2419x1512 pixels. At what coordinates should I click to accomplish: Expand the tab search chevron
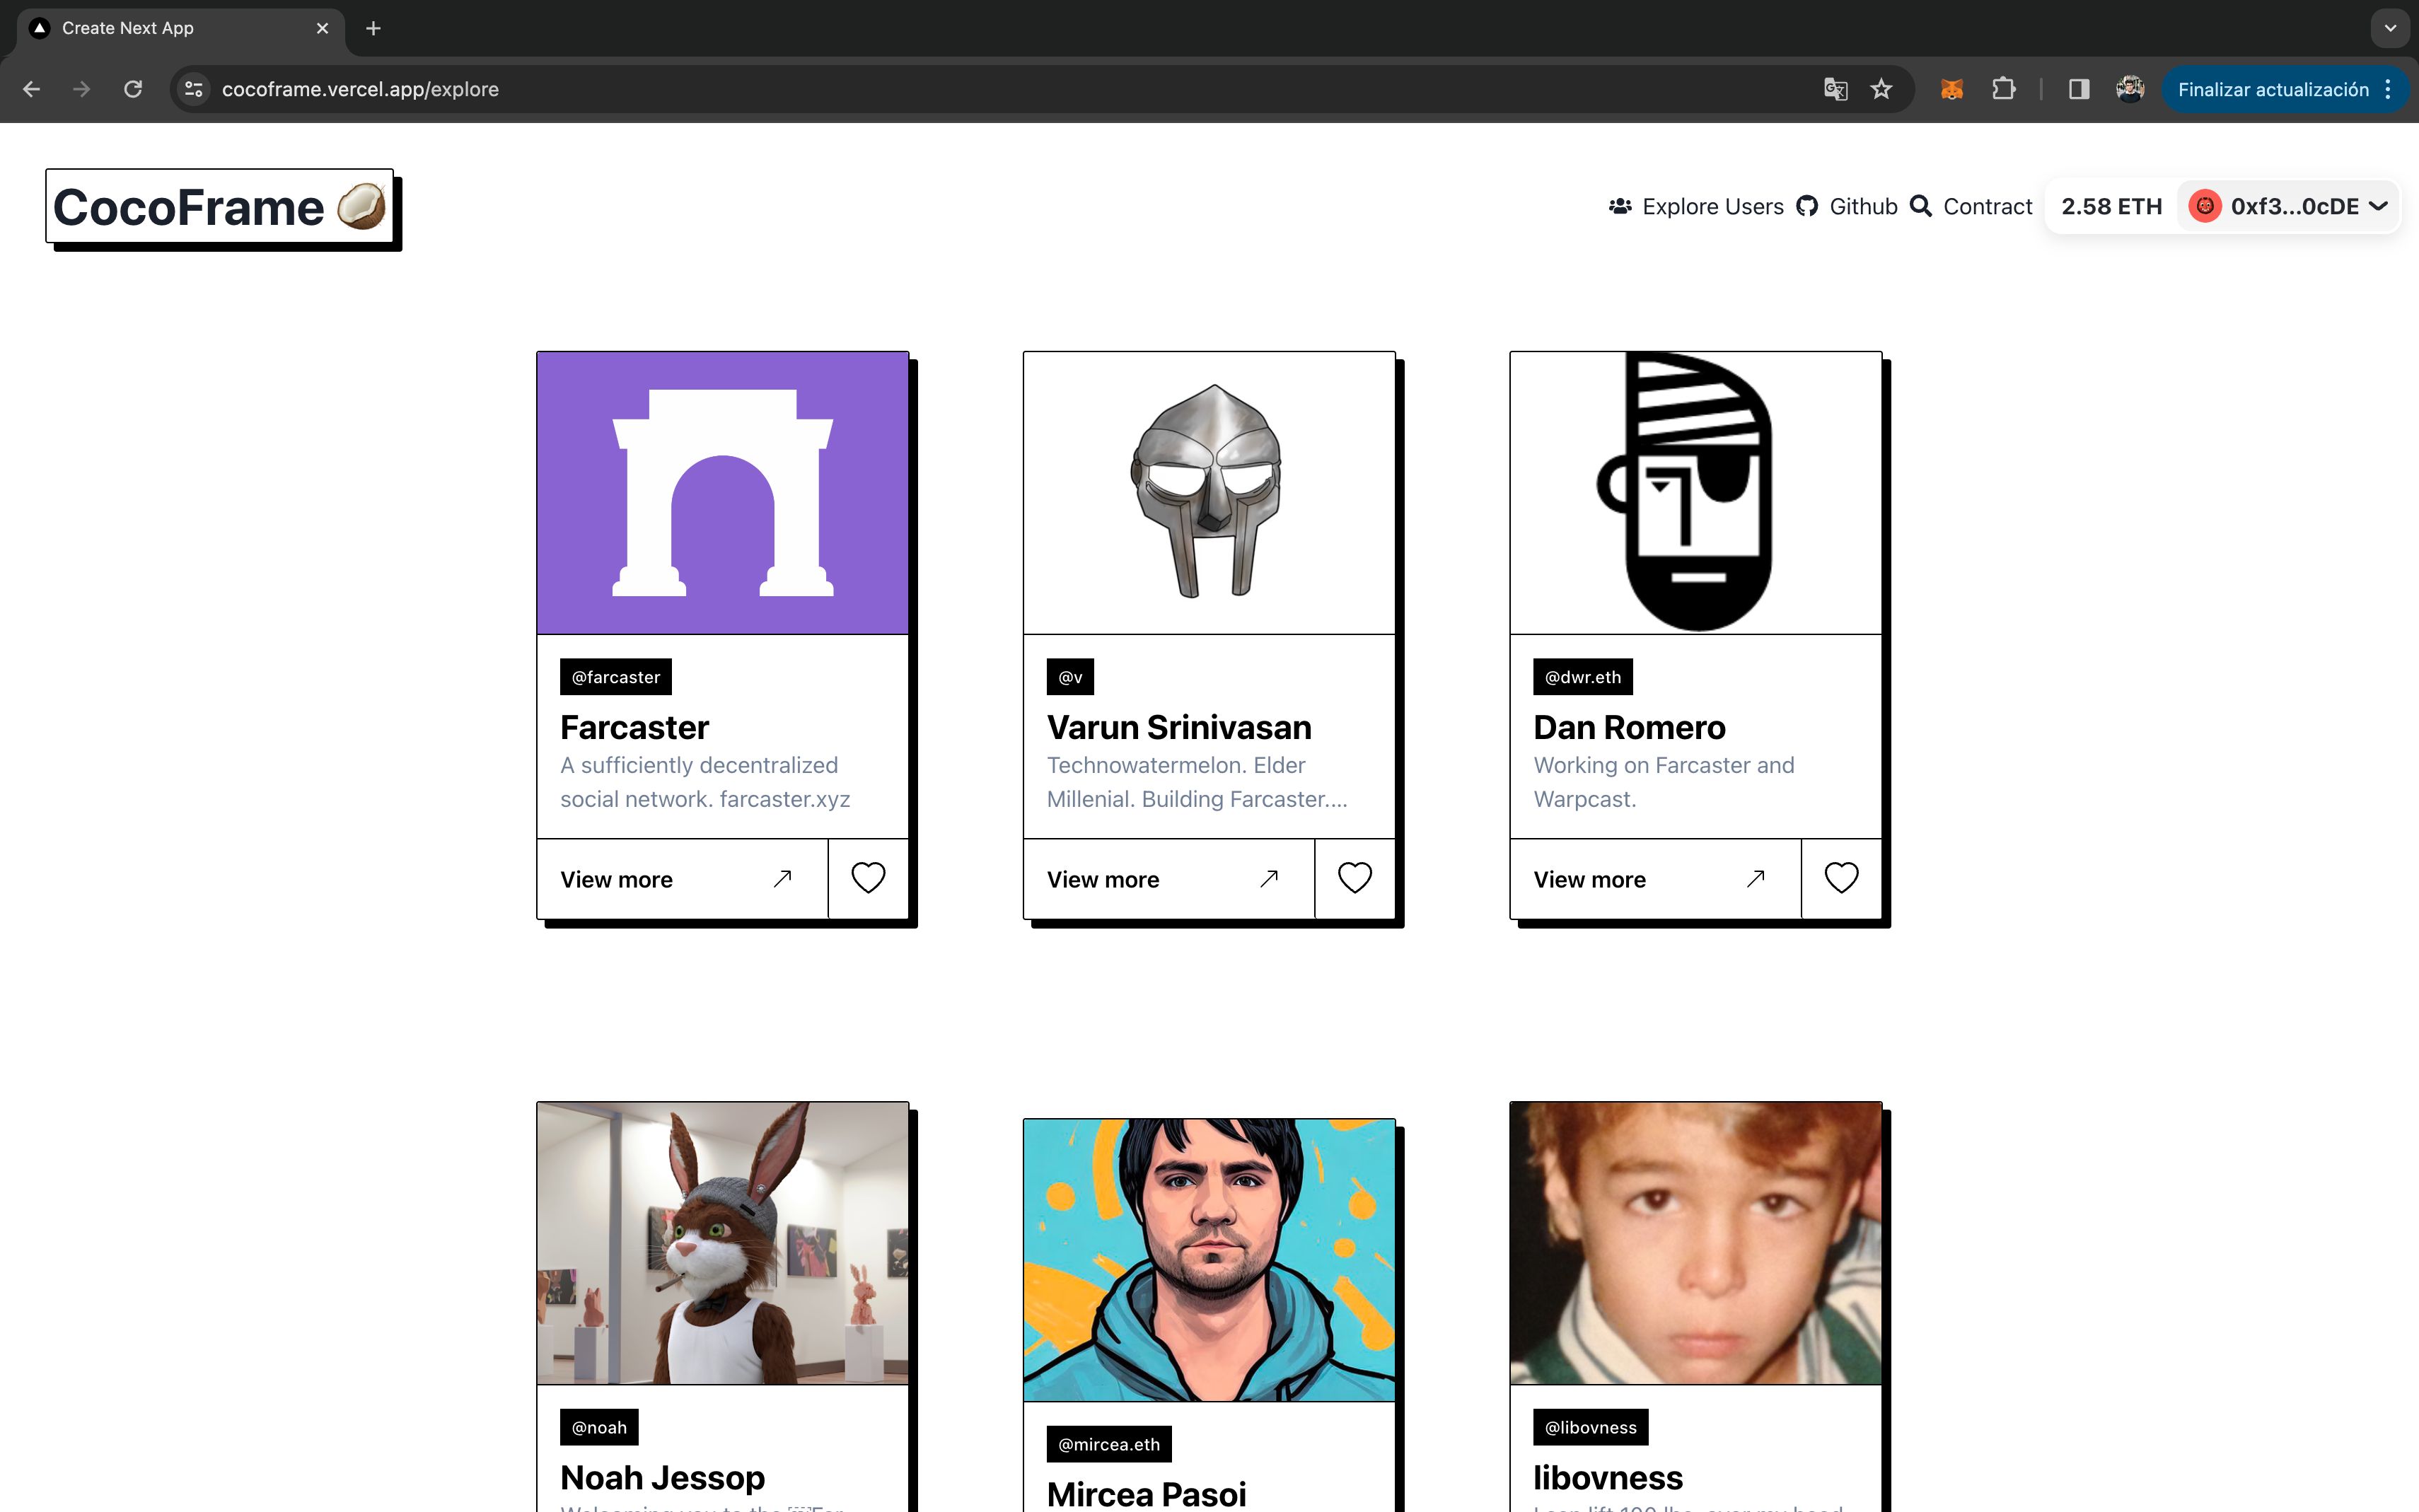(2390, 28)
